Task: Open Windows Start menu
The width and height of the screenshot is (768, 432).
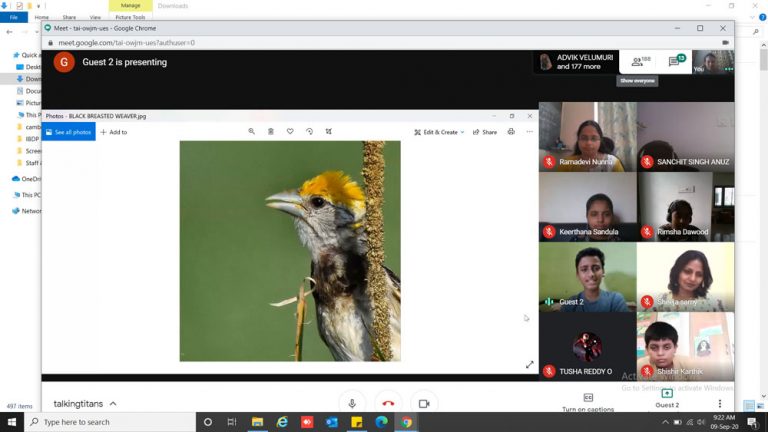Action: [12, 422]
